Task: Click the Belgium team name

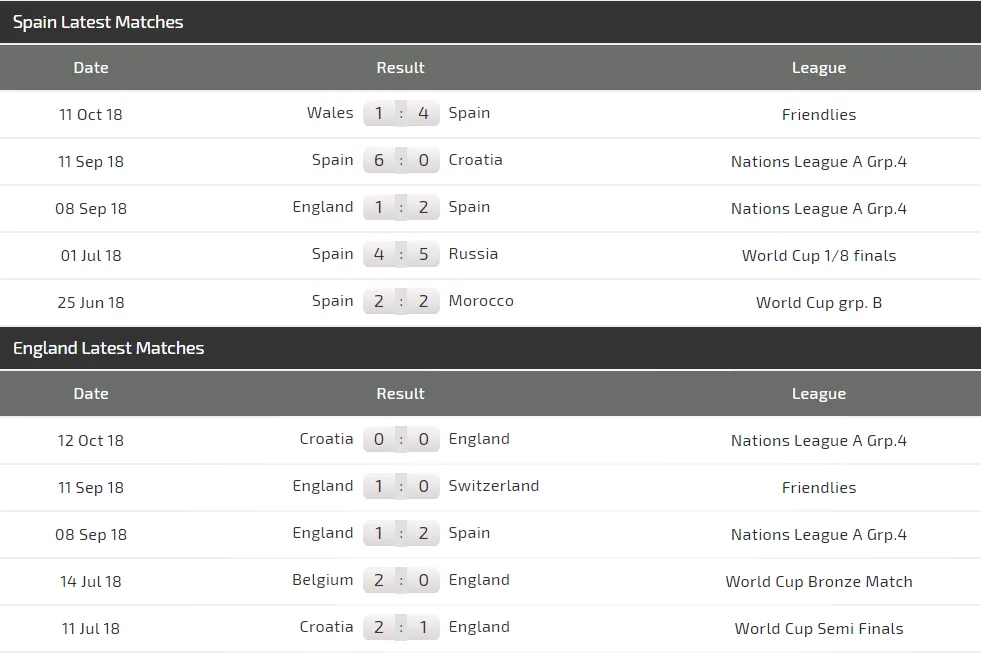Action: (x=322, y=580)
